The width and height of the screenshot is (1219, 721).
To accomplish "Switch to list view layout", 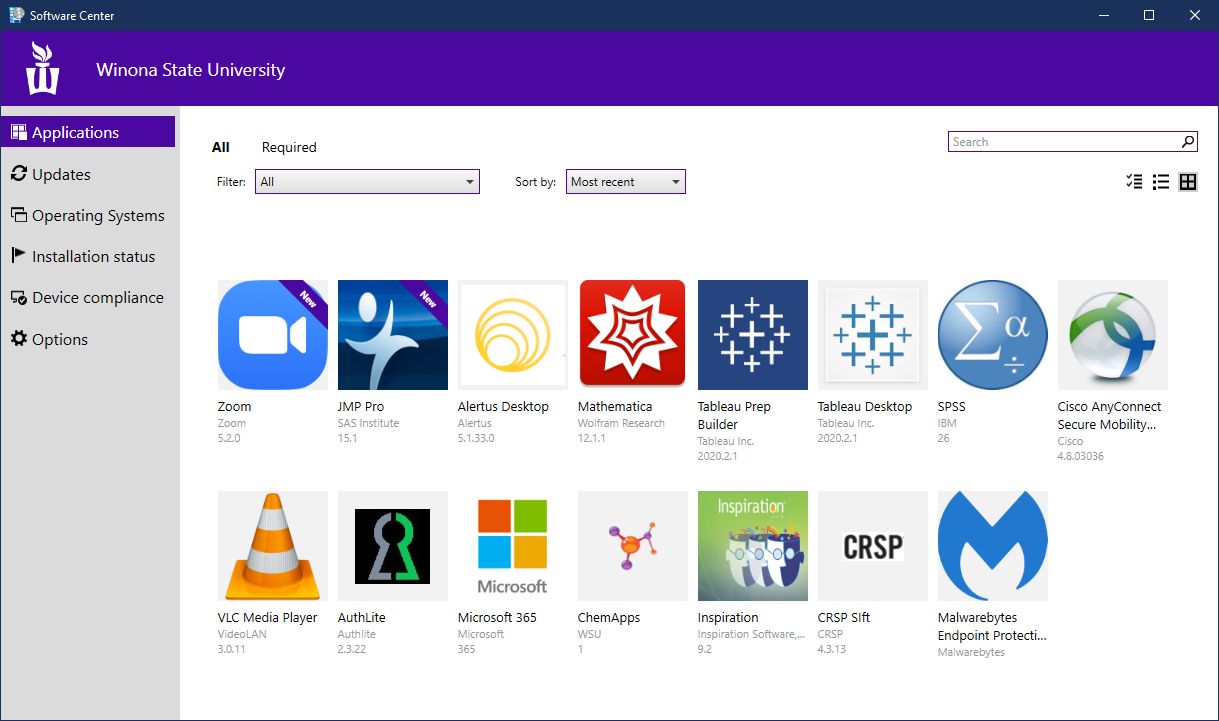I will pyautogui.click(x=1161, y=182).
